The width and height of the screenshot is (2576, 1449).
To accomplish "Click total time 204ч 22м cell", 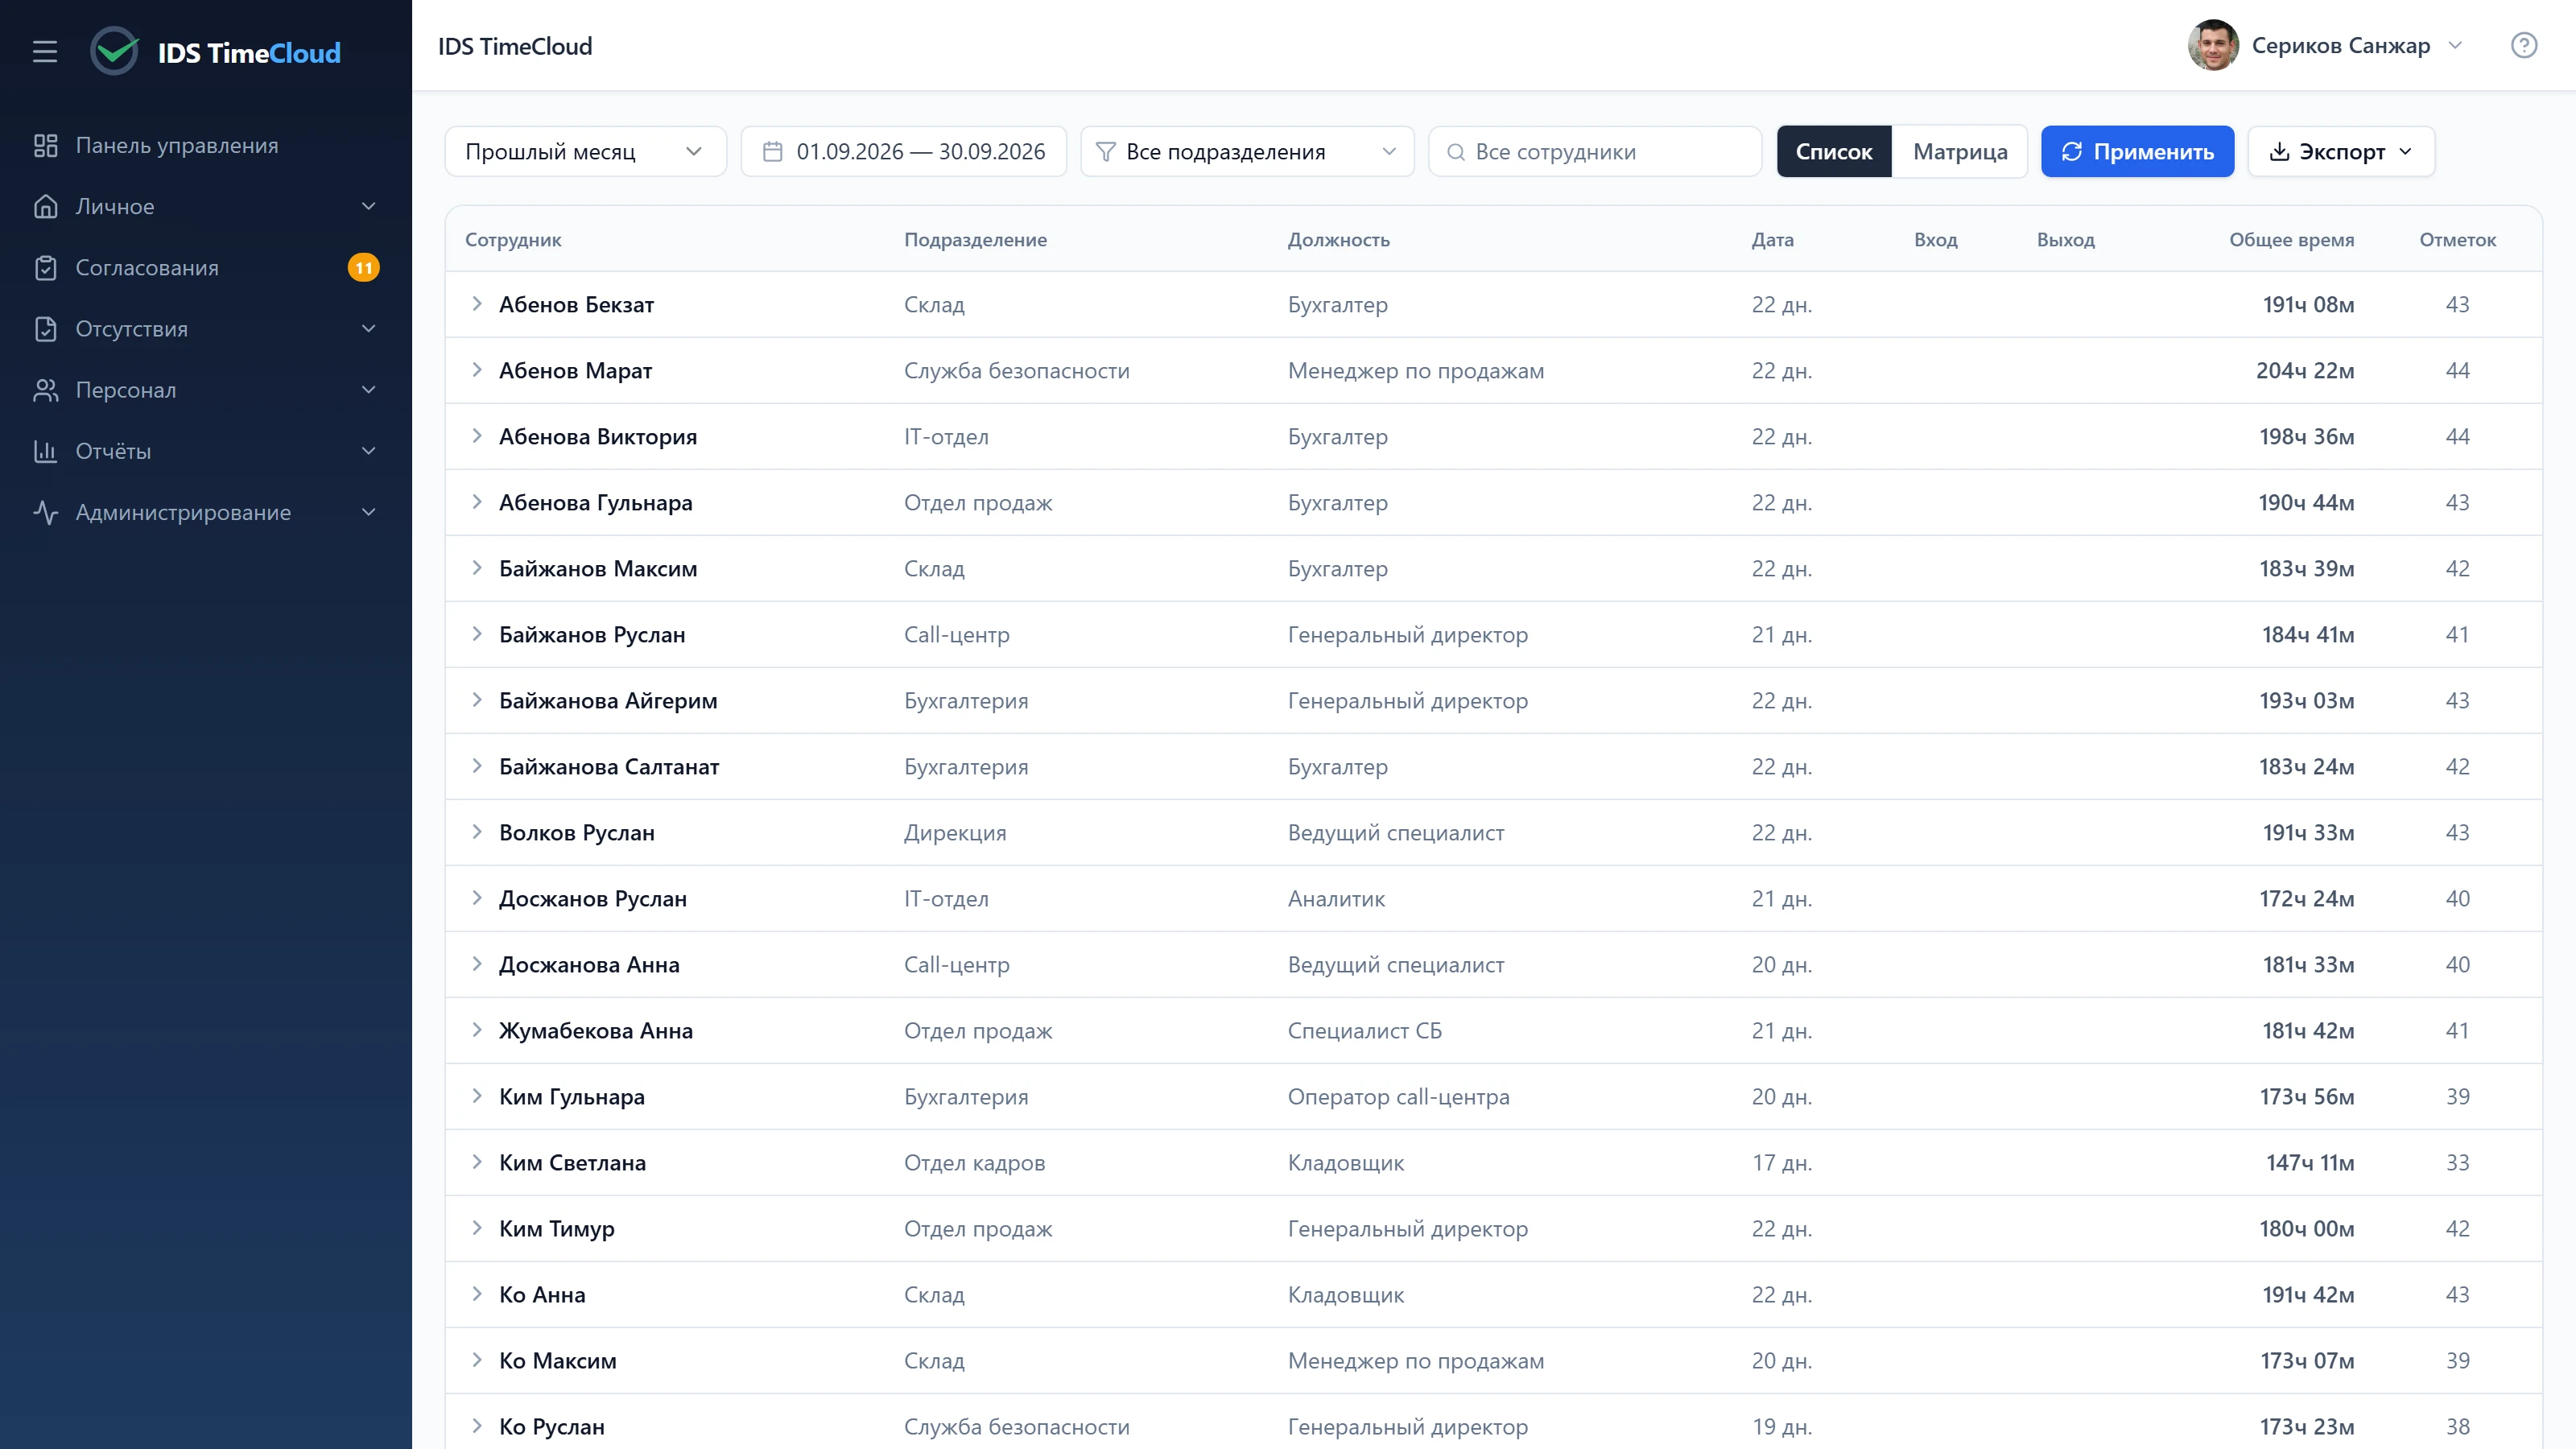I will (2305, 371).
